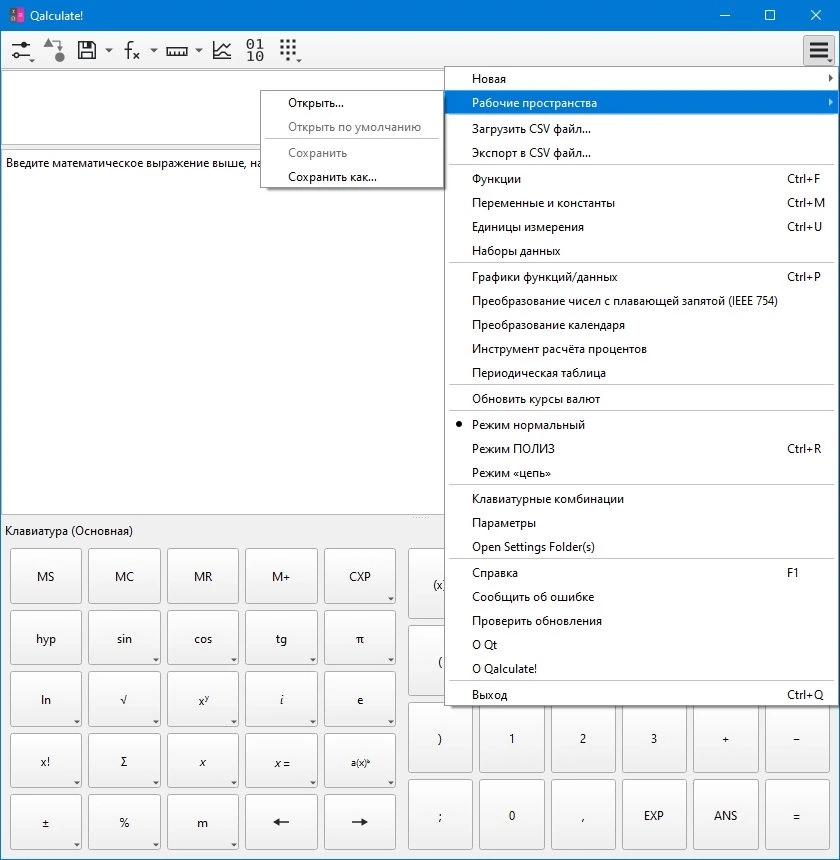Open dropdown arrow next to fx icon
This screenshot has width=840, height=860.
(x=154, y=50)
